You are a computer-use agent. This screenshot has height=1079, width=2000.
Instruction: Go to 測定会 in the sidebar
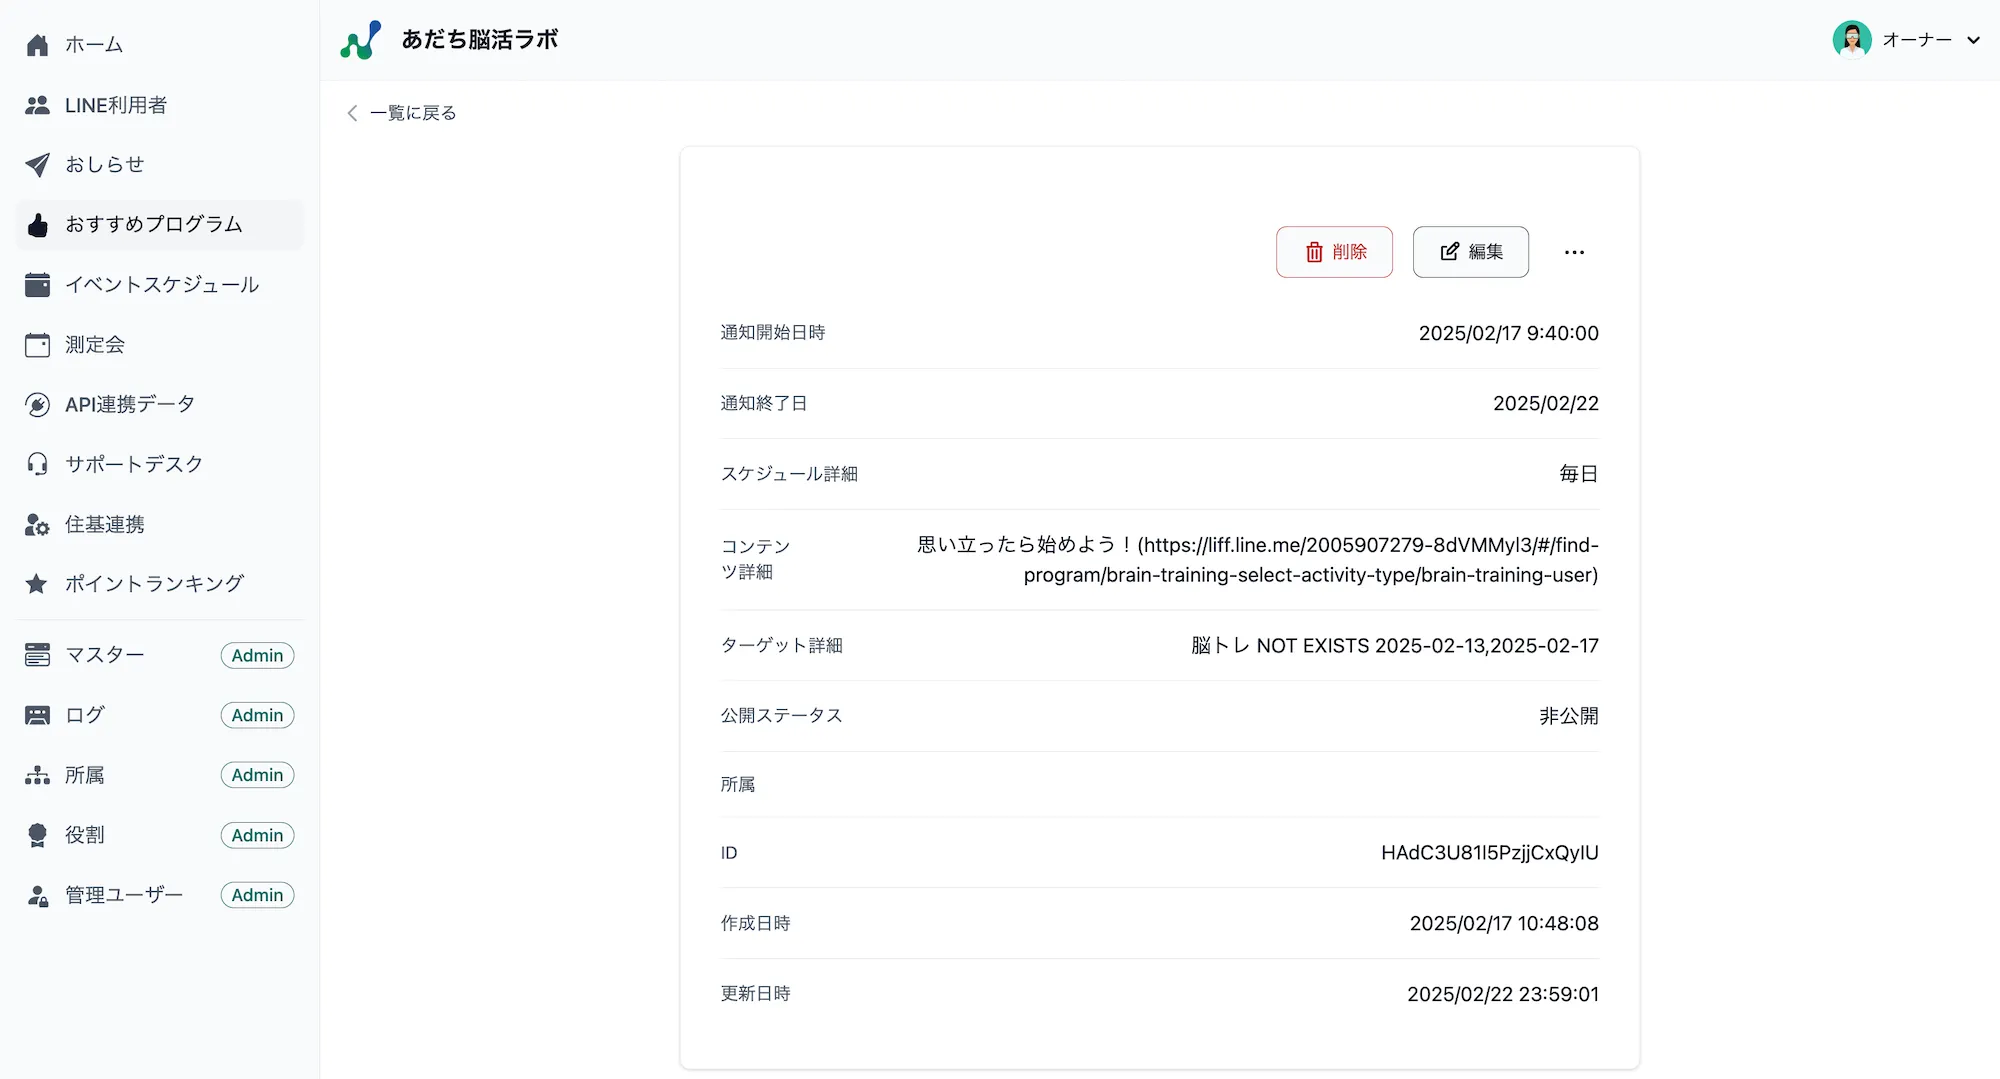pyautogui.click(x=95, y=345)
